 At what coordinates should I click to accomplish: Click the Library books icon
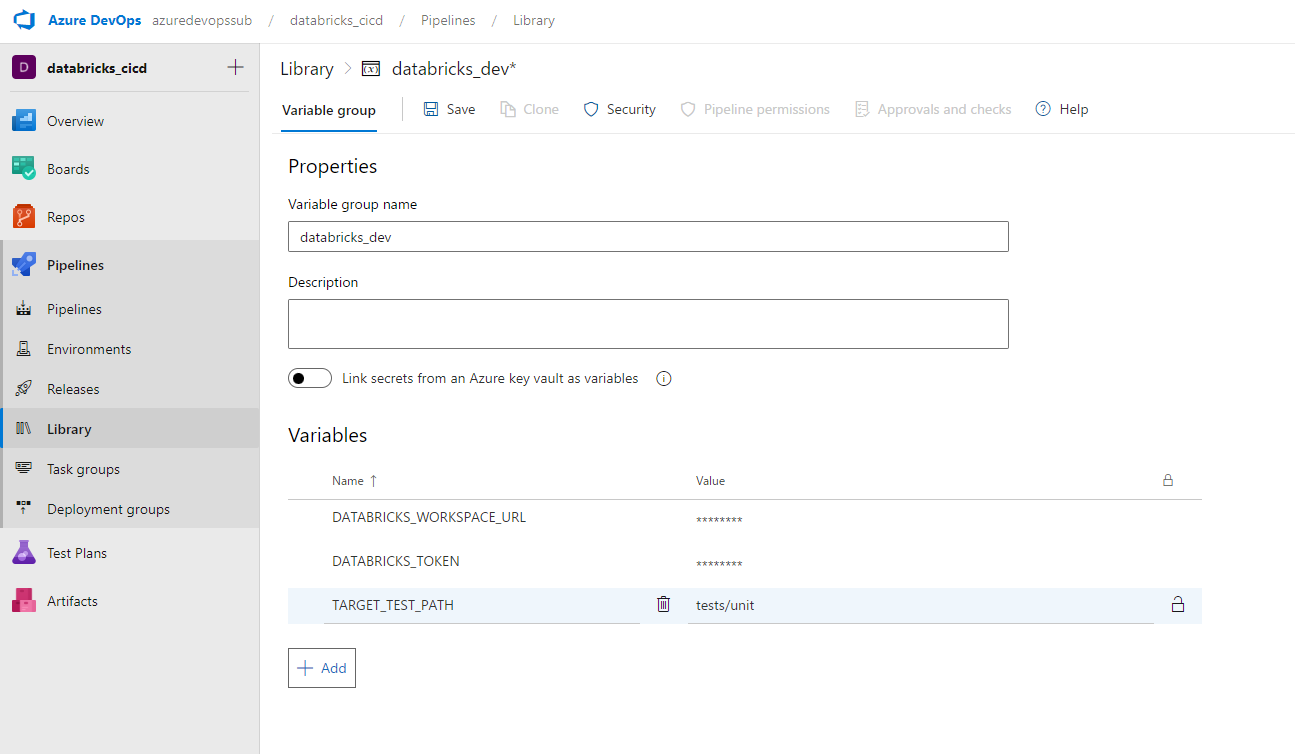(x=25, y=429)
